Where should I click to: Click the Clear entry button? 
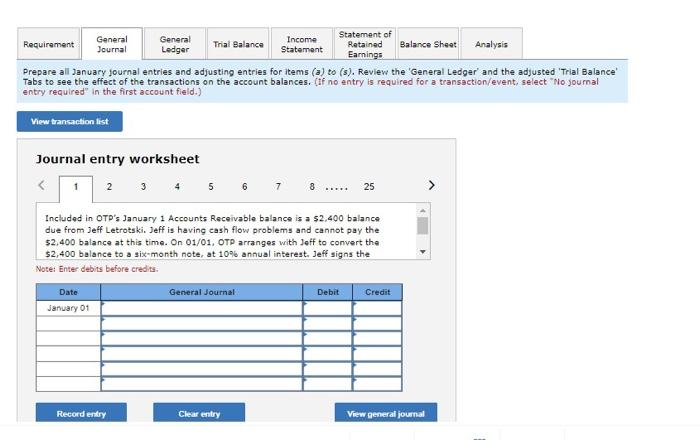click(x=199, y=413)
